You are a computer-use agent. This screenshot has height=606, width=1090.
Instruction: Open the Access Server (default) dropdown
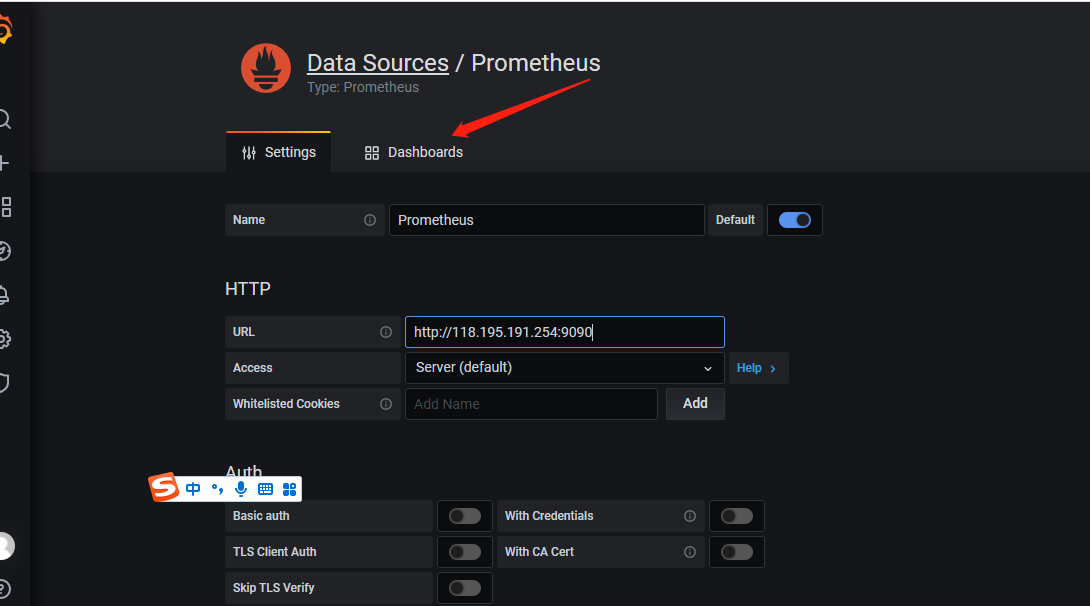coord(564,368)
